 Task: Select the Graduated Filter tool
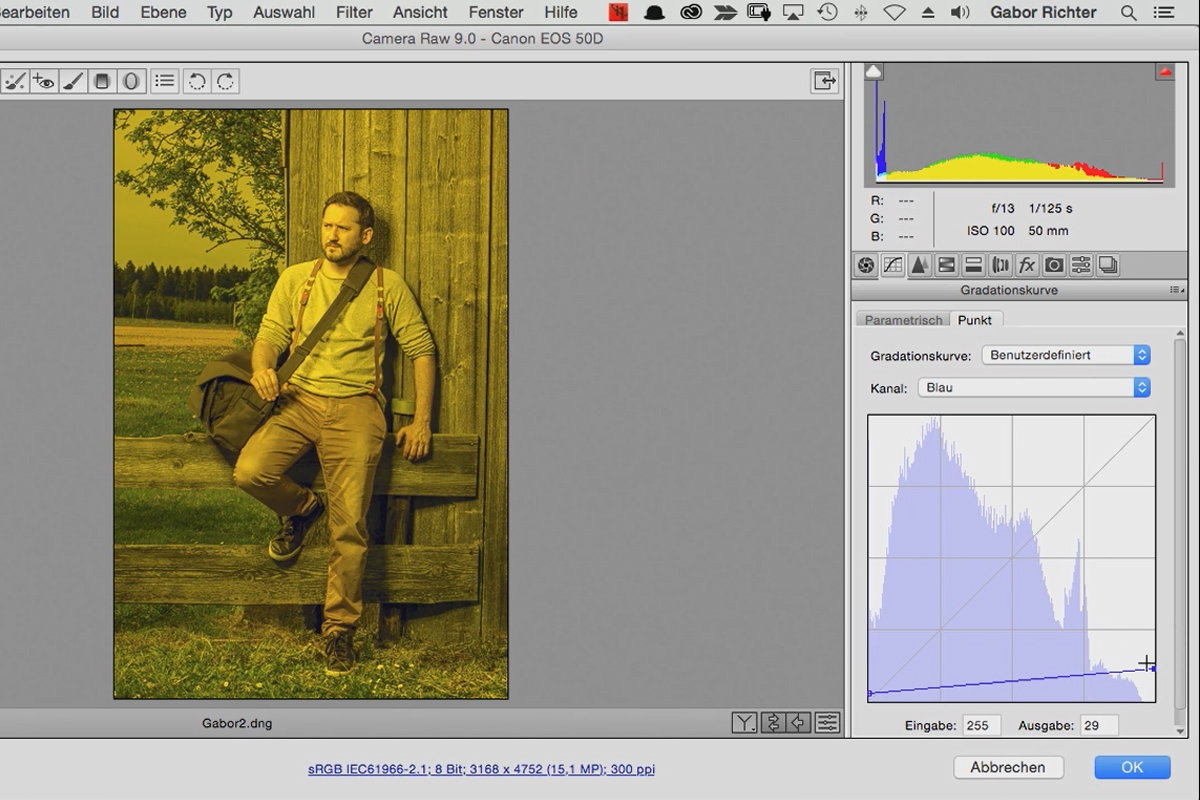pyautogui.click(x=101, y=81)
